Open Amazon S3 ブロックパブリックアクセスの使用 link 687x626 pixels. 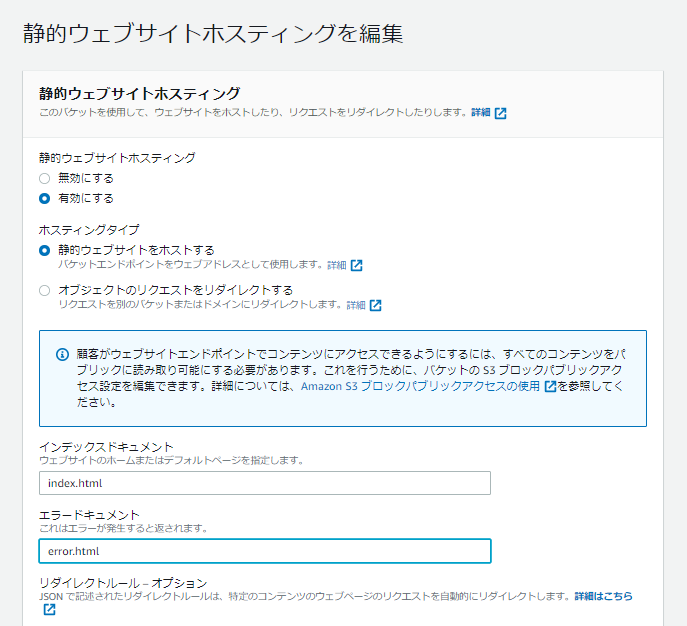pos(420,386)
